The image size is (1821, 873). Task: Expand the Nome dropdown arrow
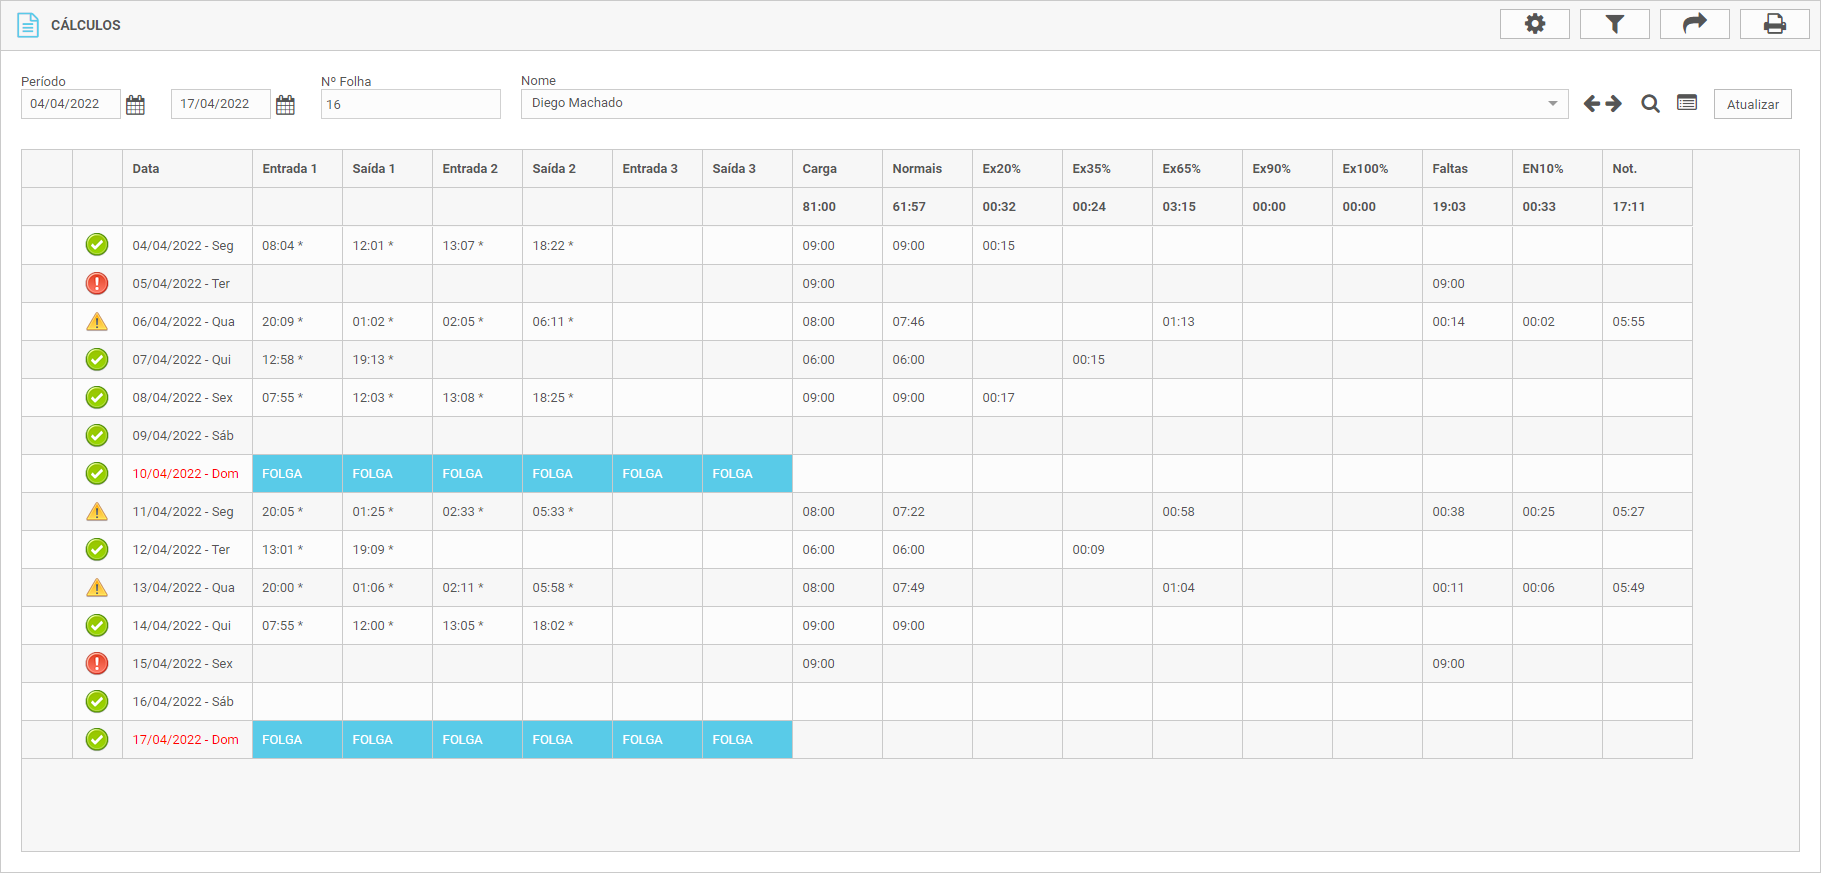click(x=1552, y=104)
